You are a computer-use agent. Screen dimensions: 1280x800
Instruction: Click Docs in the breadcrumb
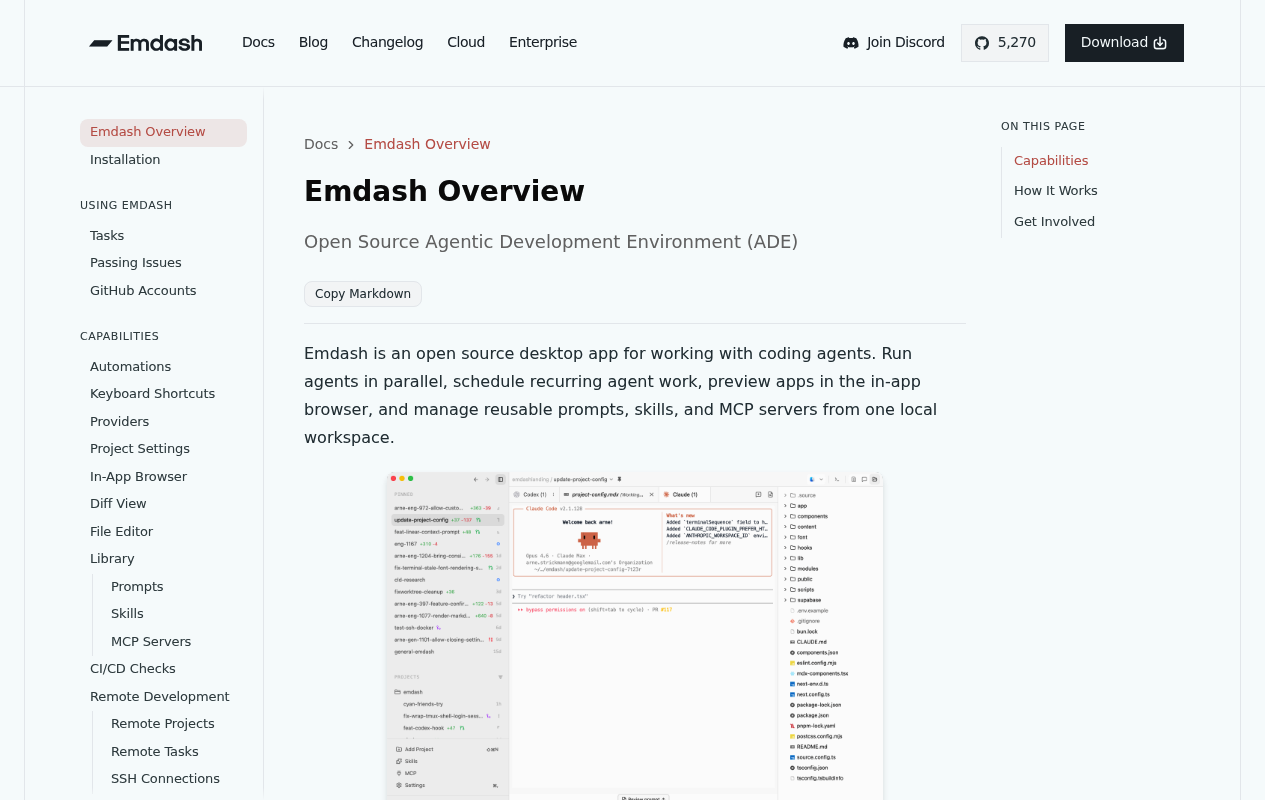[321, 144]
